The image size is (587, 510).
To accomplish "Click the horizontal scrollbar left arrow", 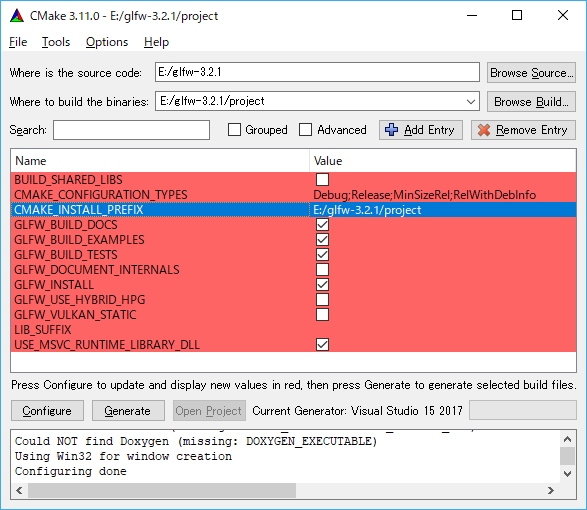I will 19,490.
